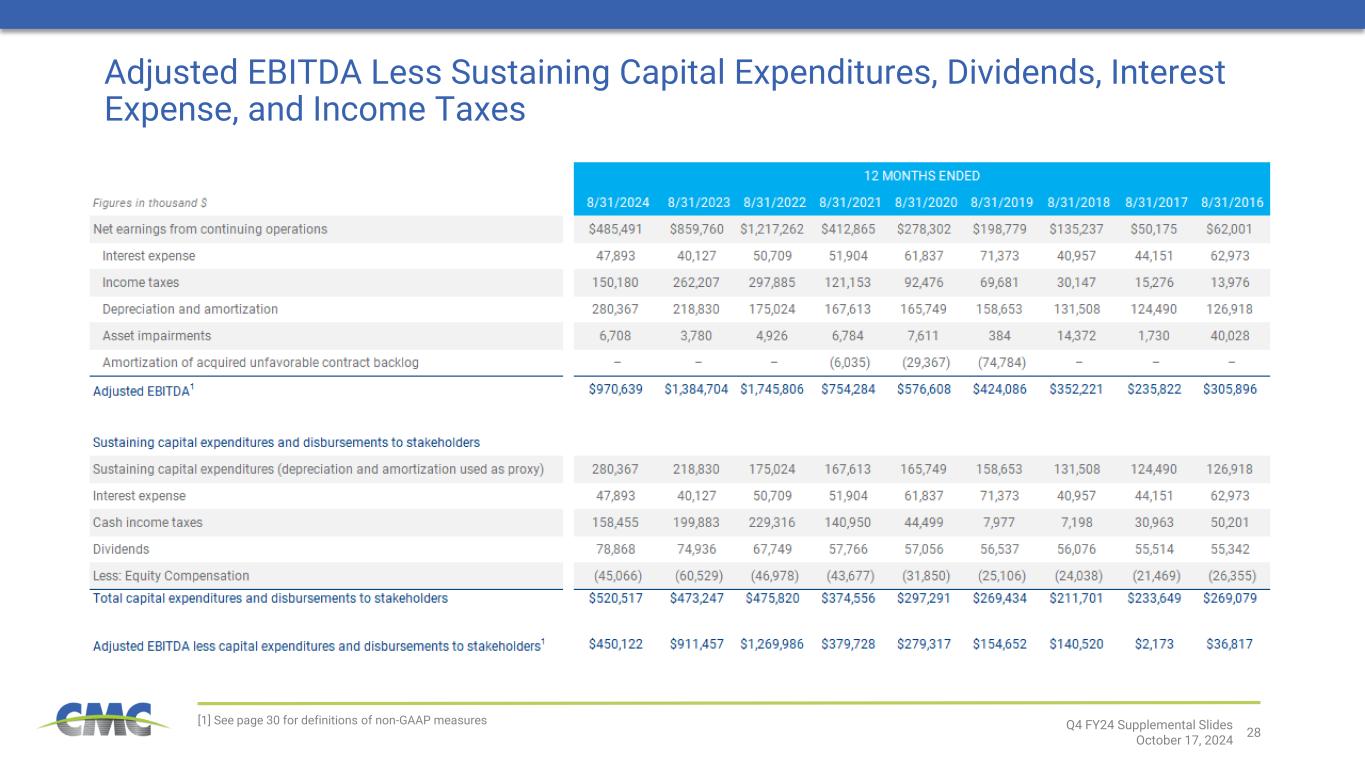
Task: Click the Asset impairments row label
Action: click(156, 336)
